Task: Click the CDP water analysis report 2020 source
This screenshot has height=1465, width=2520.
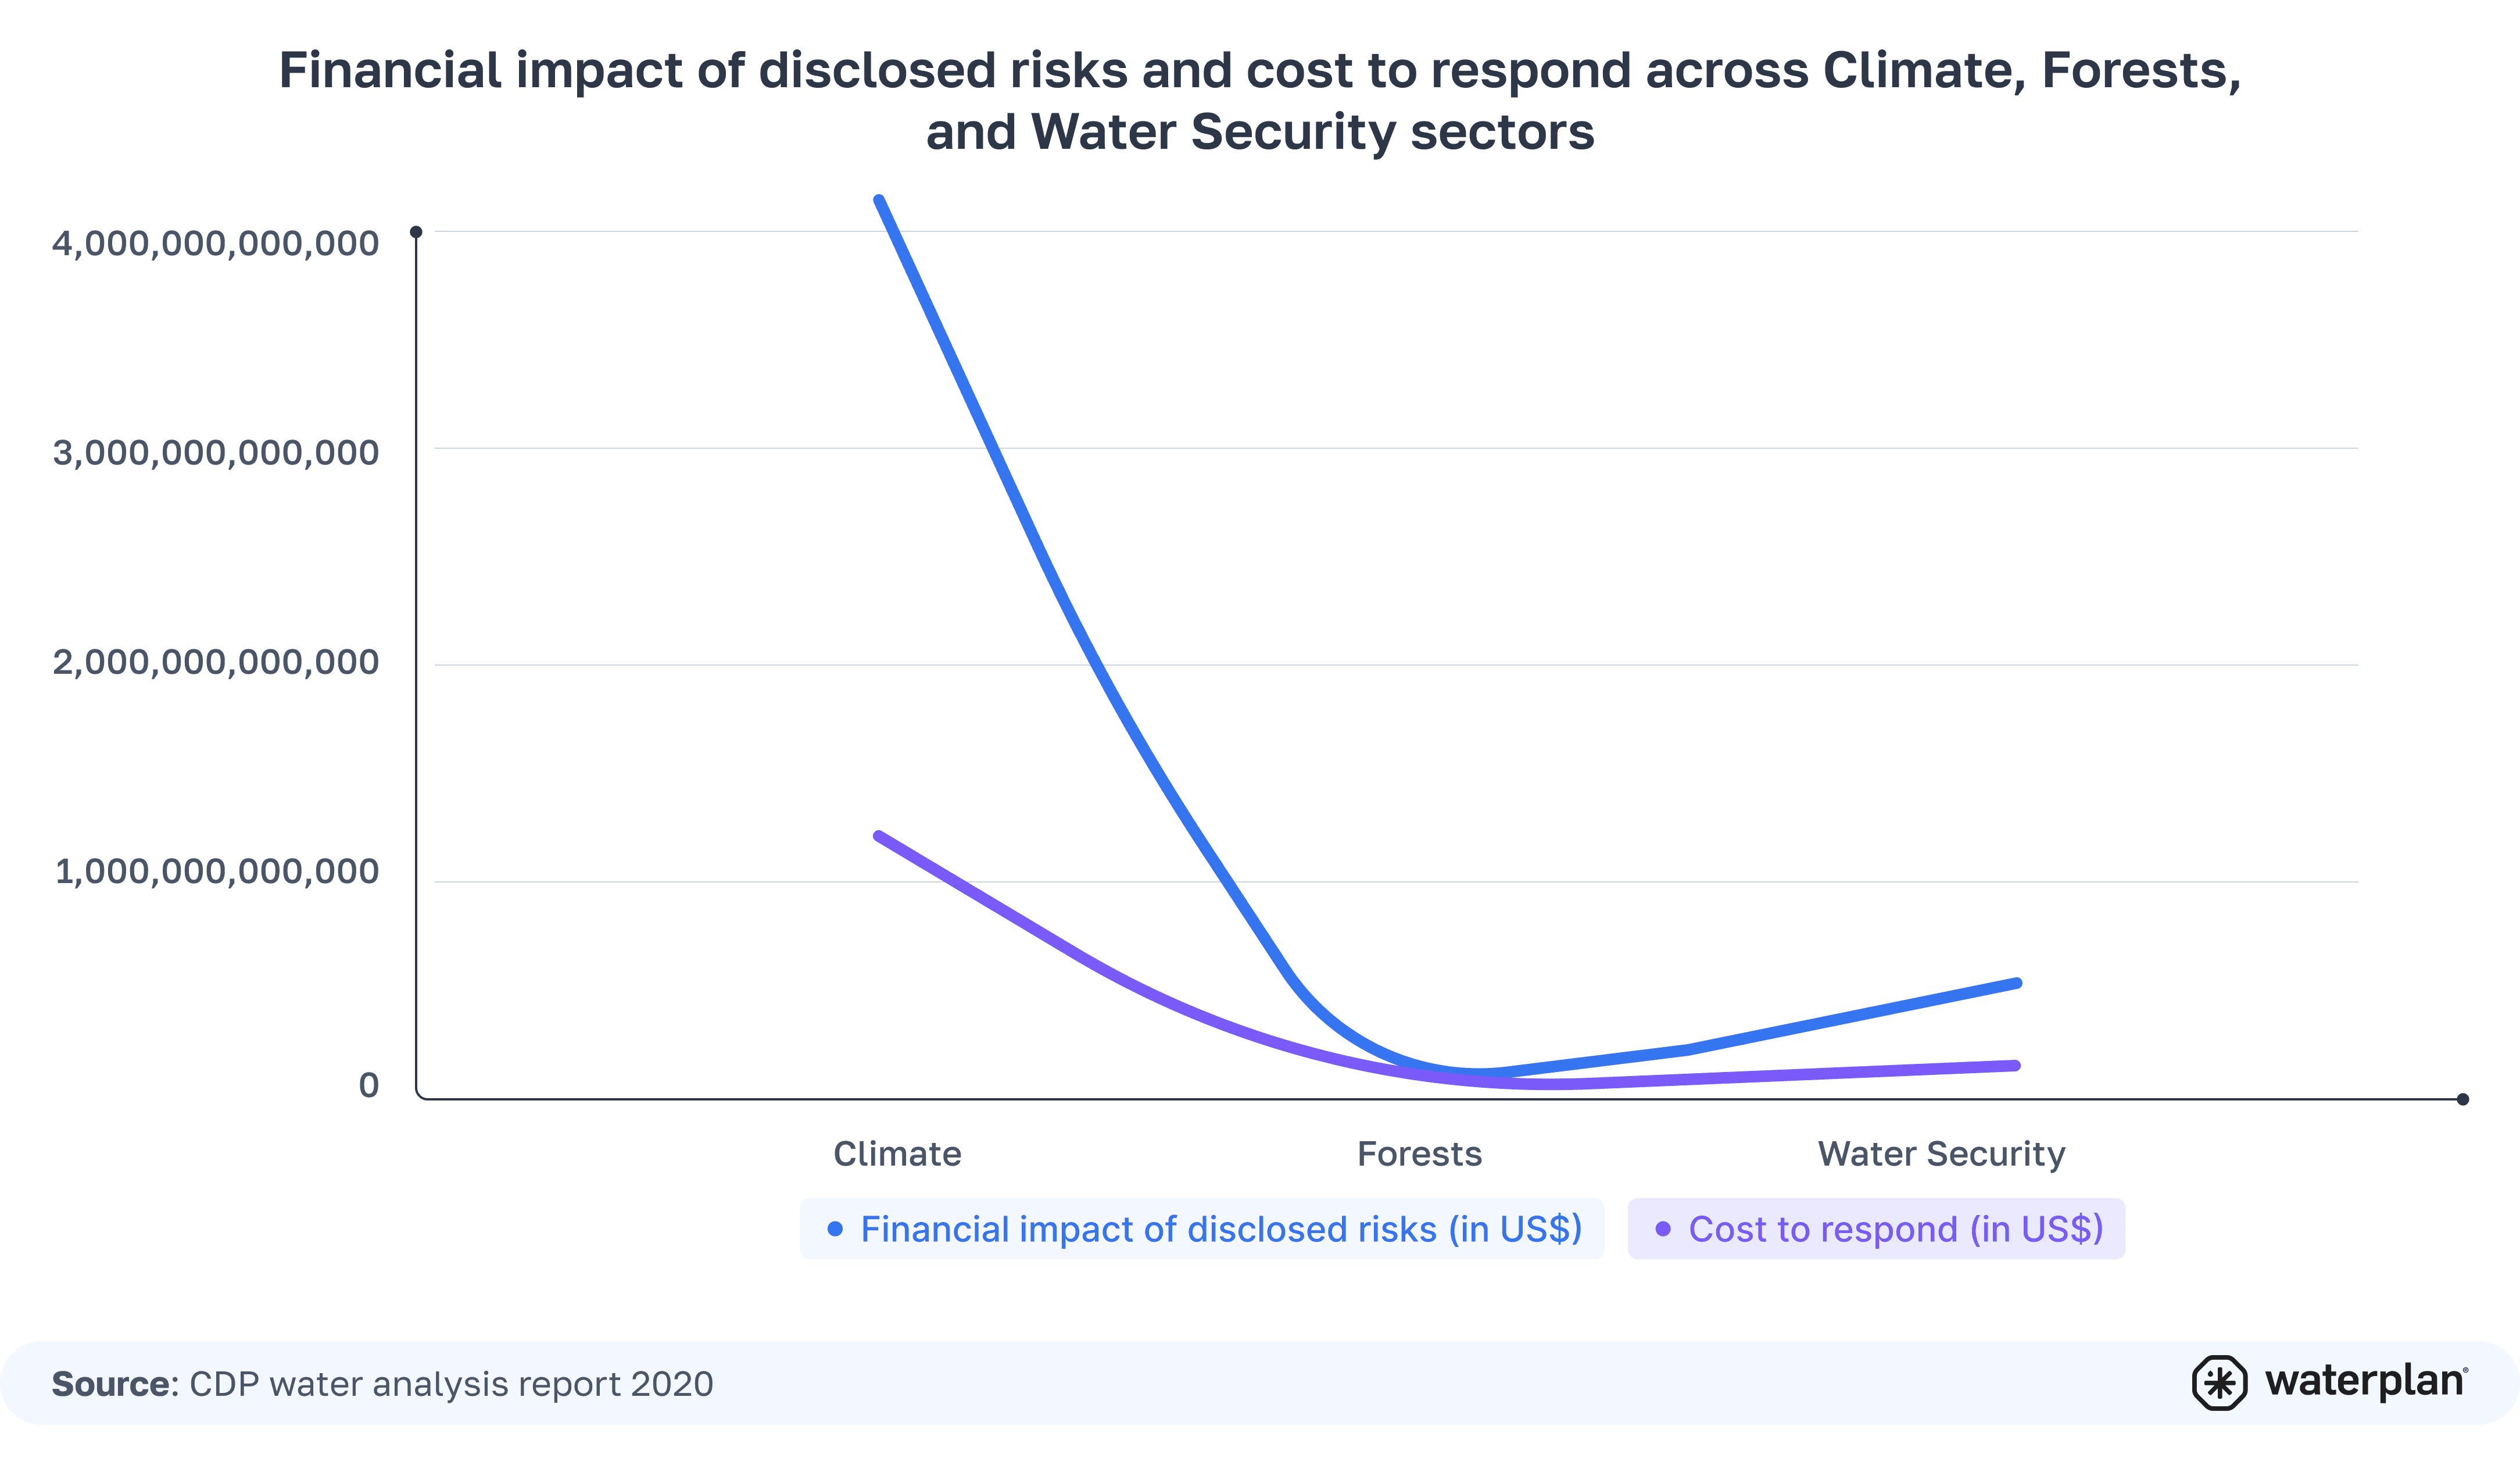Action: [452, 1383]
